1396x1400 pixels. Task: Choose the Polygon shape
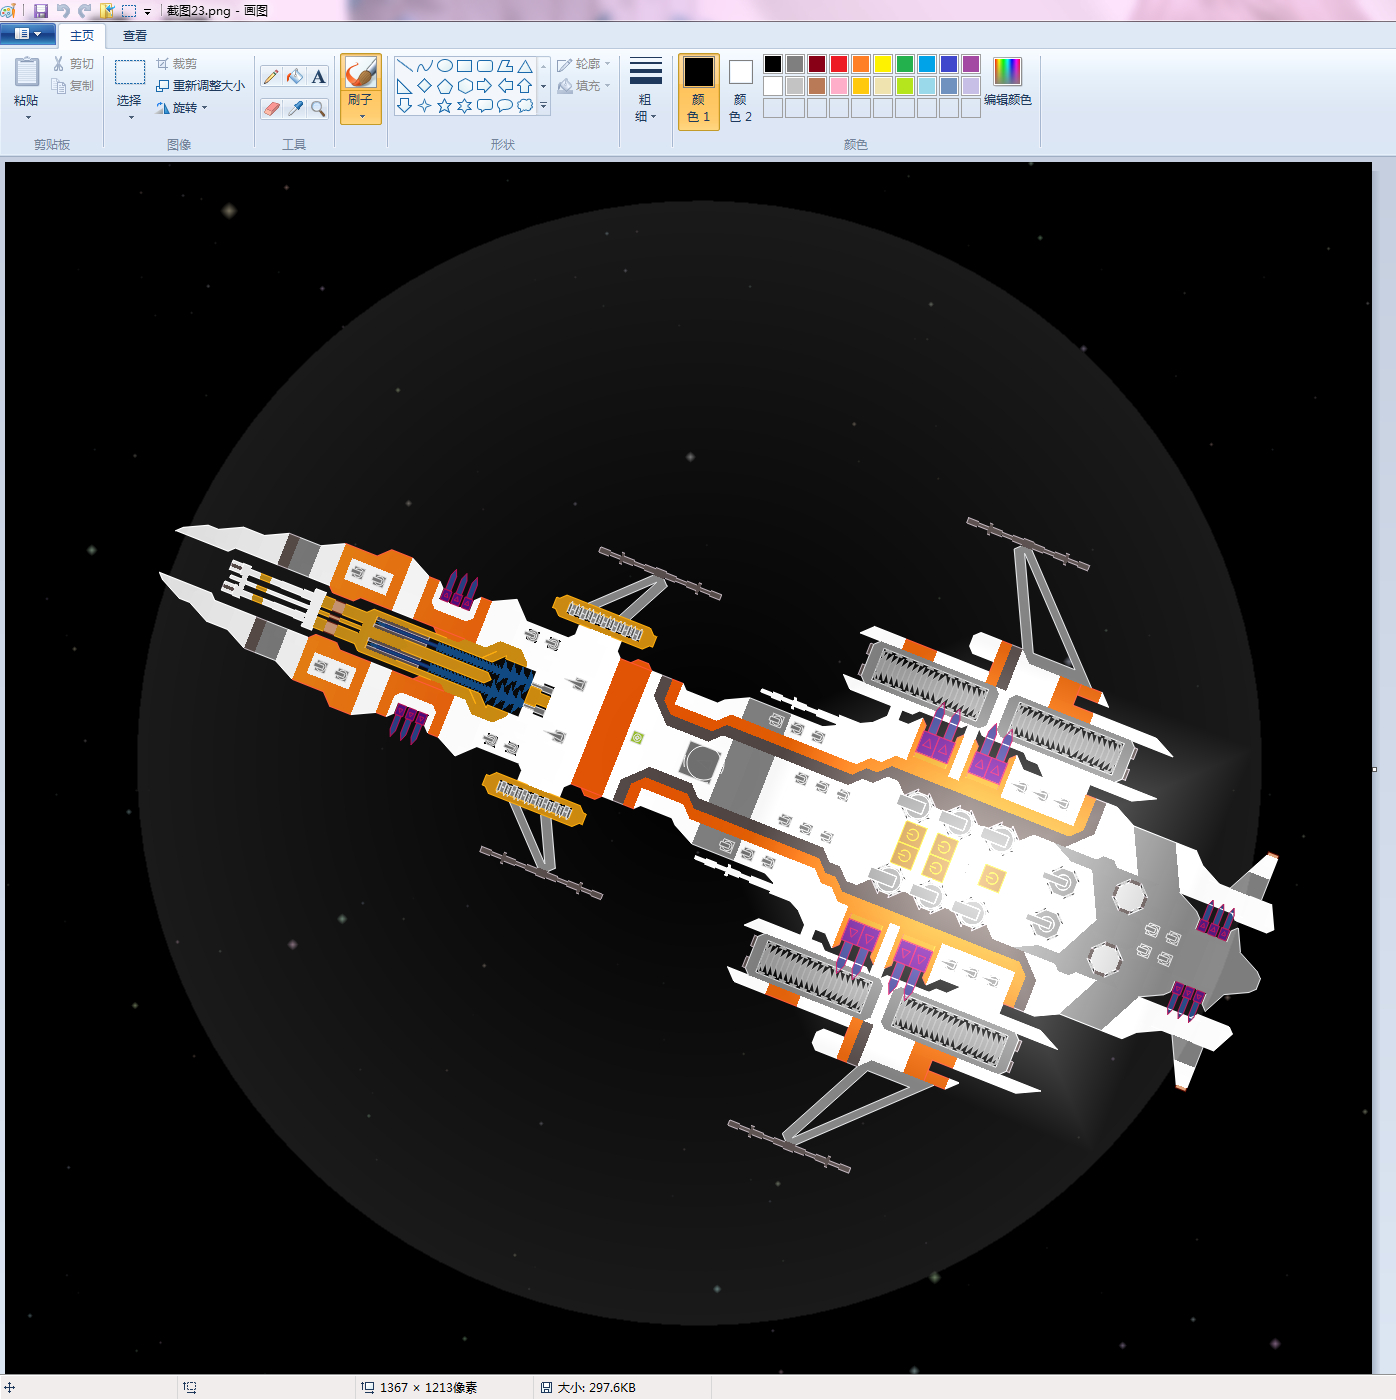coord(505,66)
